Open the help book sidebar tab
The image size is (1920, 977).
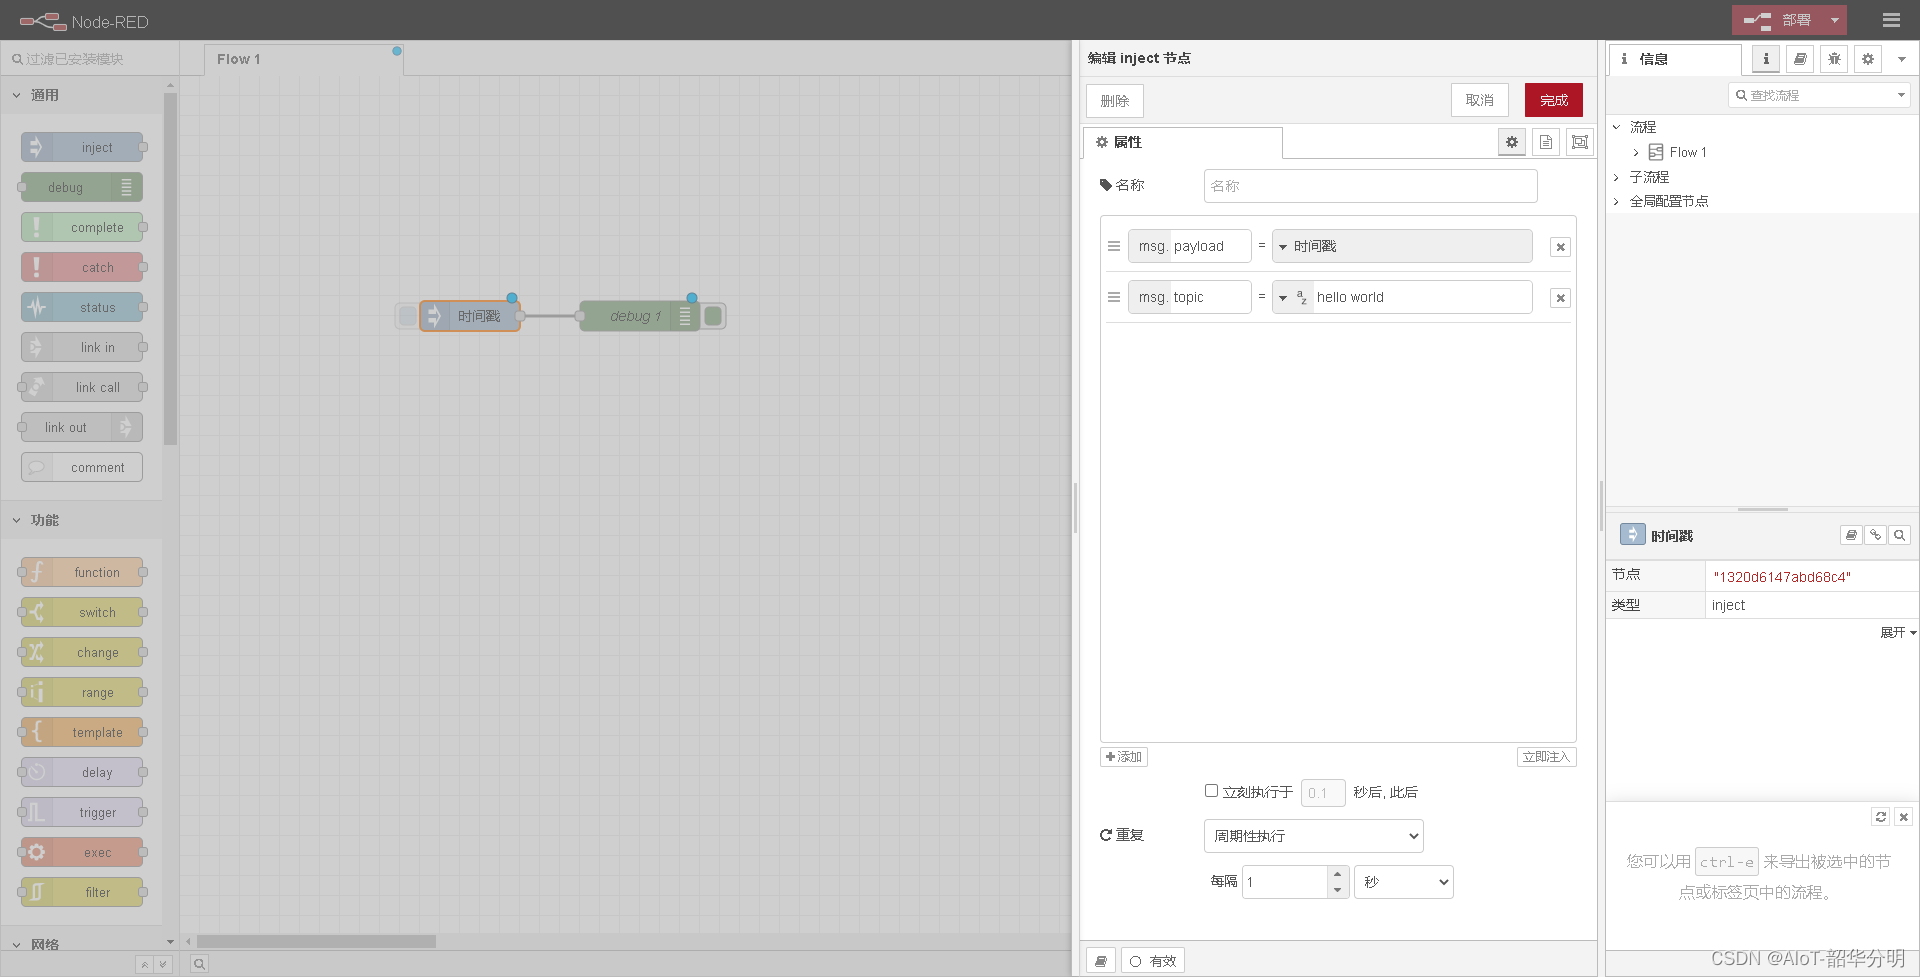click(1800, 59)
